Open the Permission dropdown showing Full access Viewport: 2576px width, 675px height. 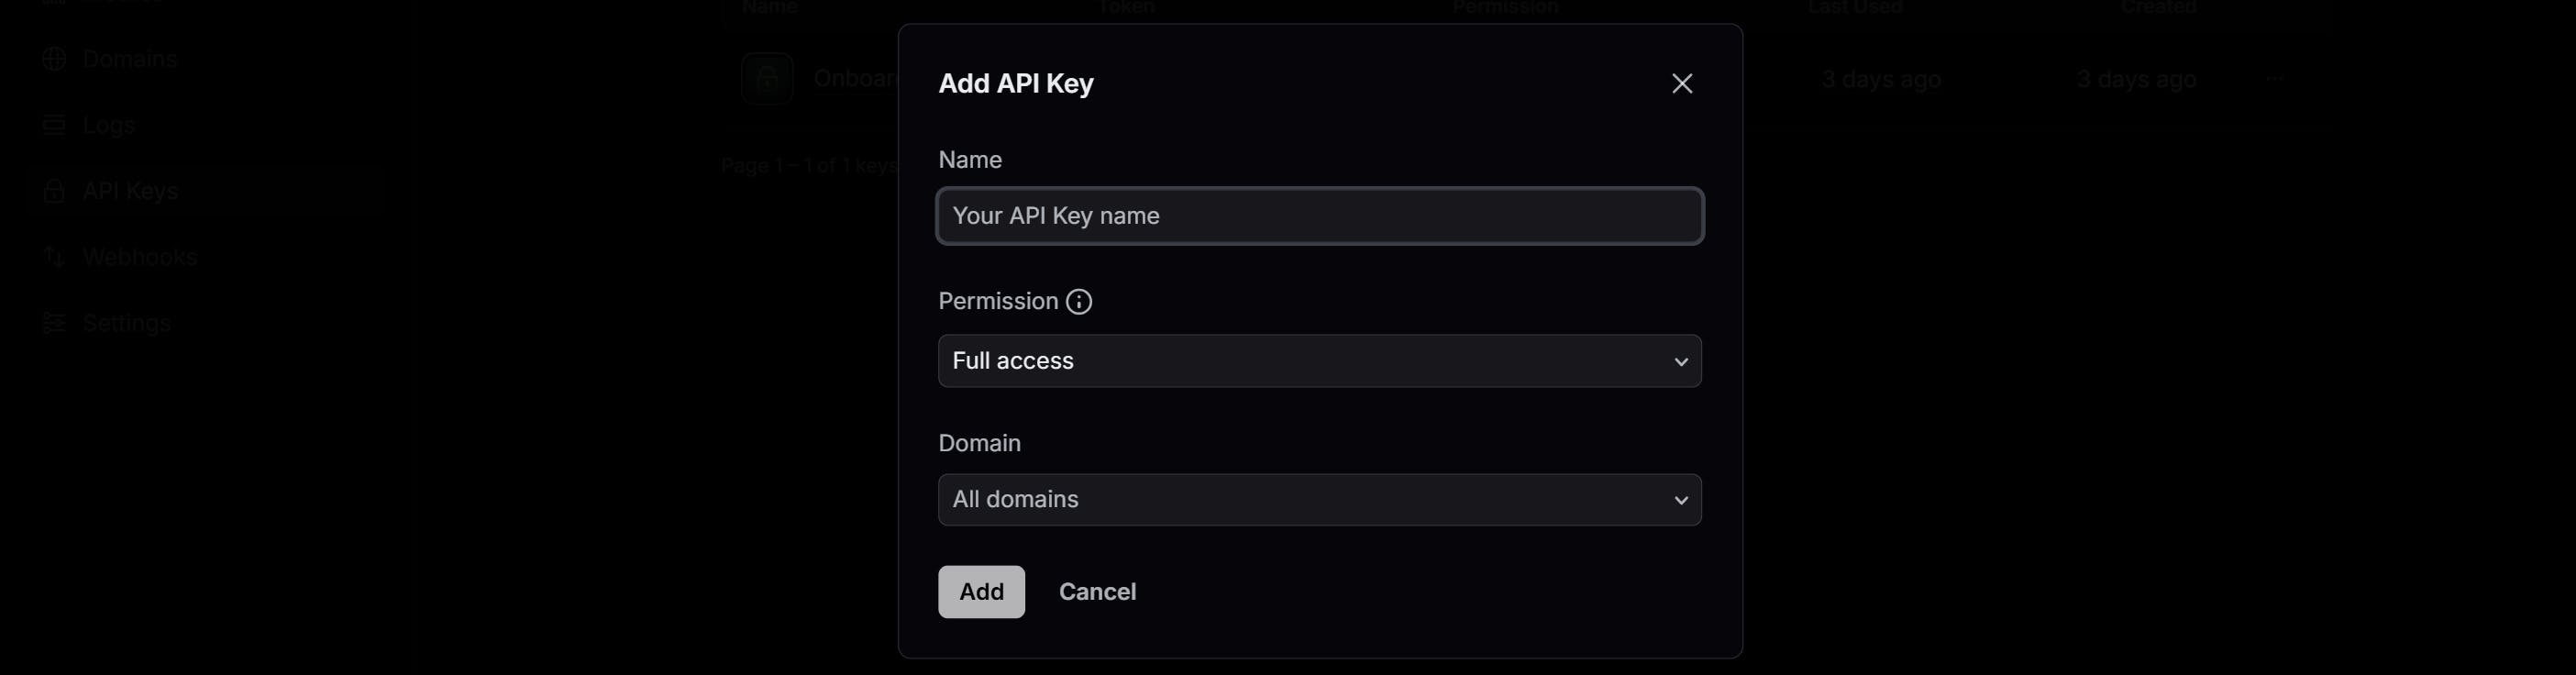click(1319, 361)
